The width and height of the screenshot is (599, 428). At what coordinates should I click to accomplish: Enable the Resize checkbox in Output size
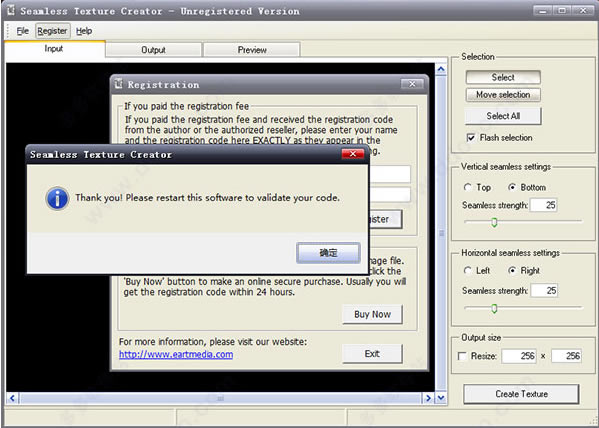(x=462, y=356)
